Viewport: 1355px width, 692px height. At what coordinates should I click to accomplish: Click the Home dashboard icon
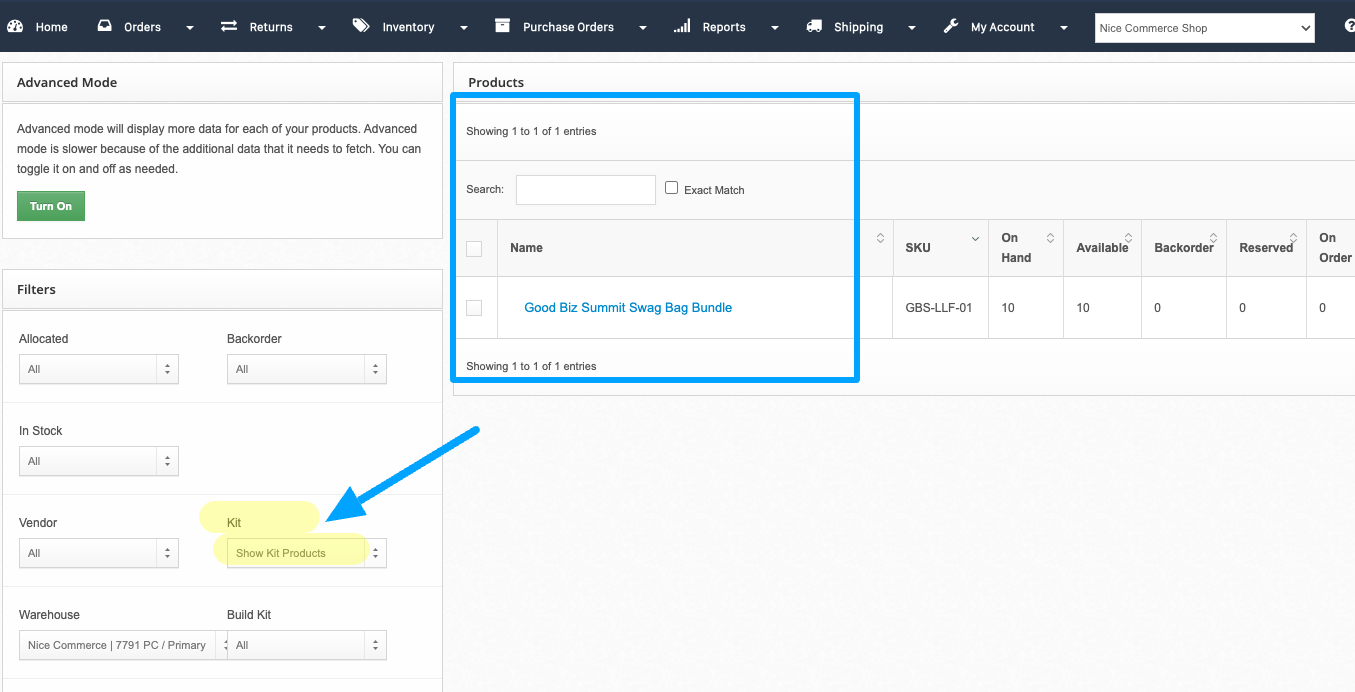[15, 27]
